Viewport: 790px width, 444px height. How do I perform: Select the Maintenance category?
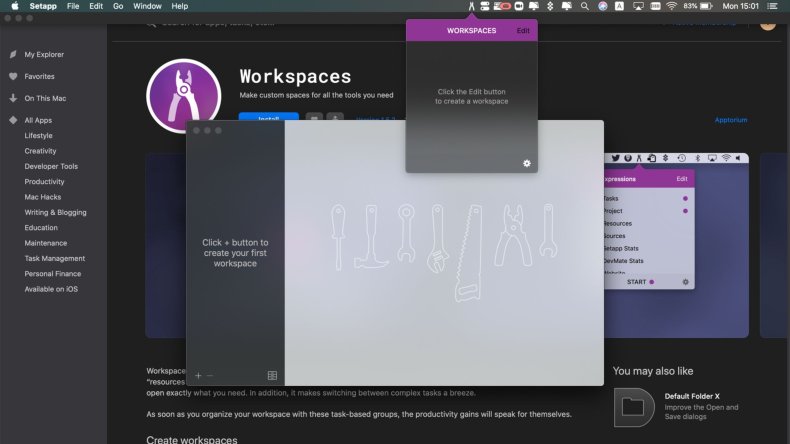pos(45,243)
